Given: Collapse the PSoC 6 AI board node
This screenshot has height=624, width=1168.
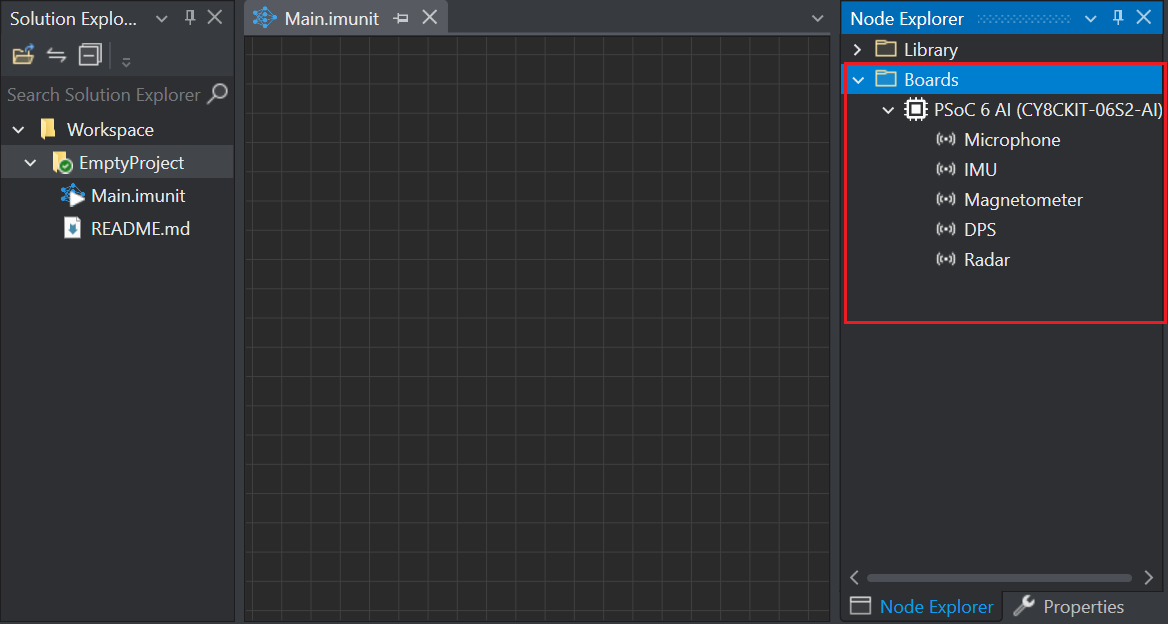Looking at the screenshot, I should (888, 110).
